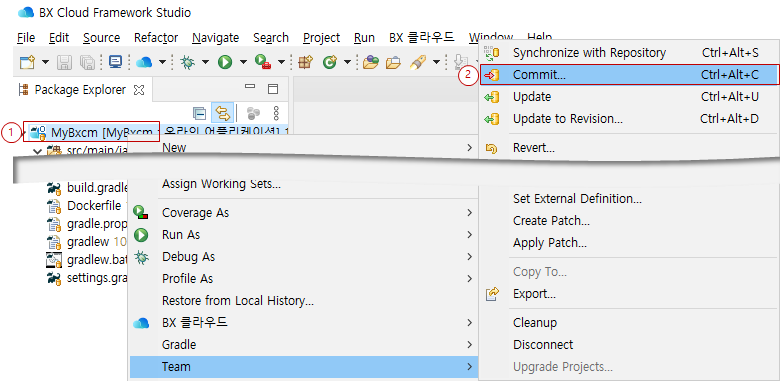Expand the Run As submenu
780x381 pixels.
[302, 235]
